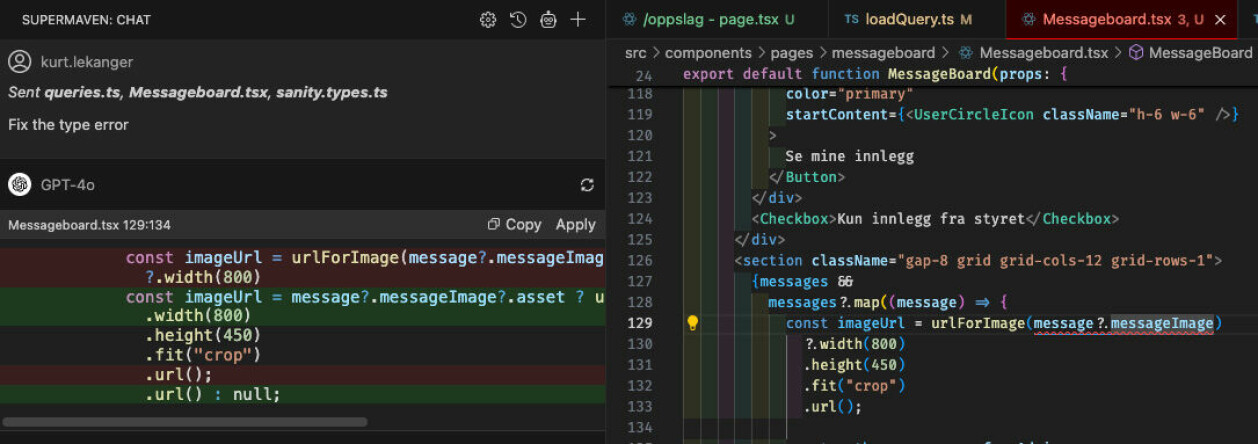The height and width of the screenshot is (444, 1258).
Task: Open the pages breadcrumb segment
Action: pos(790,53)
